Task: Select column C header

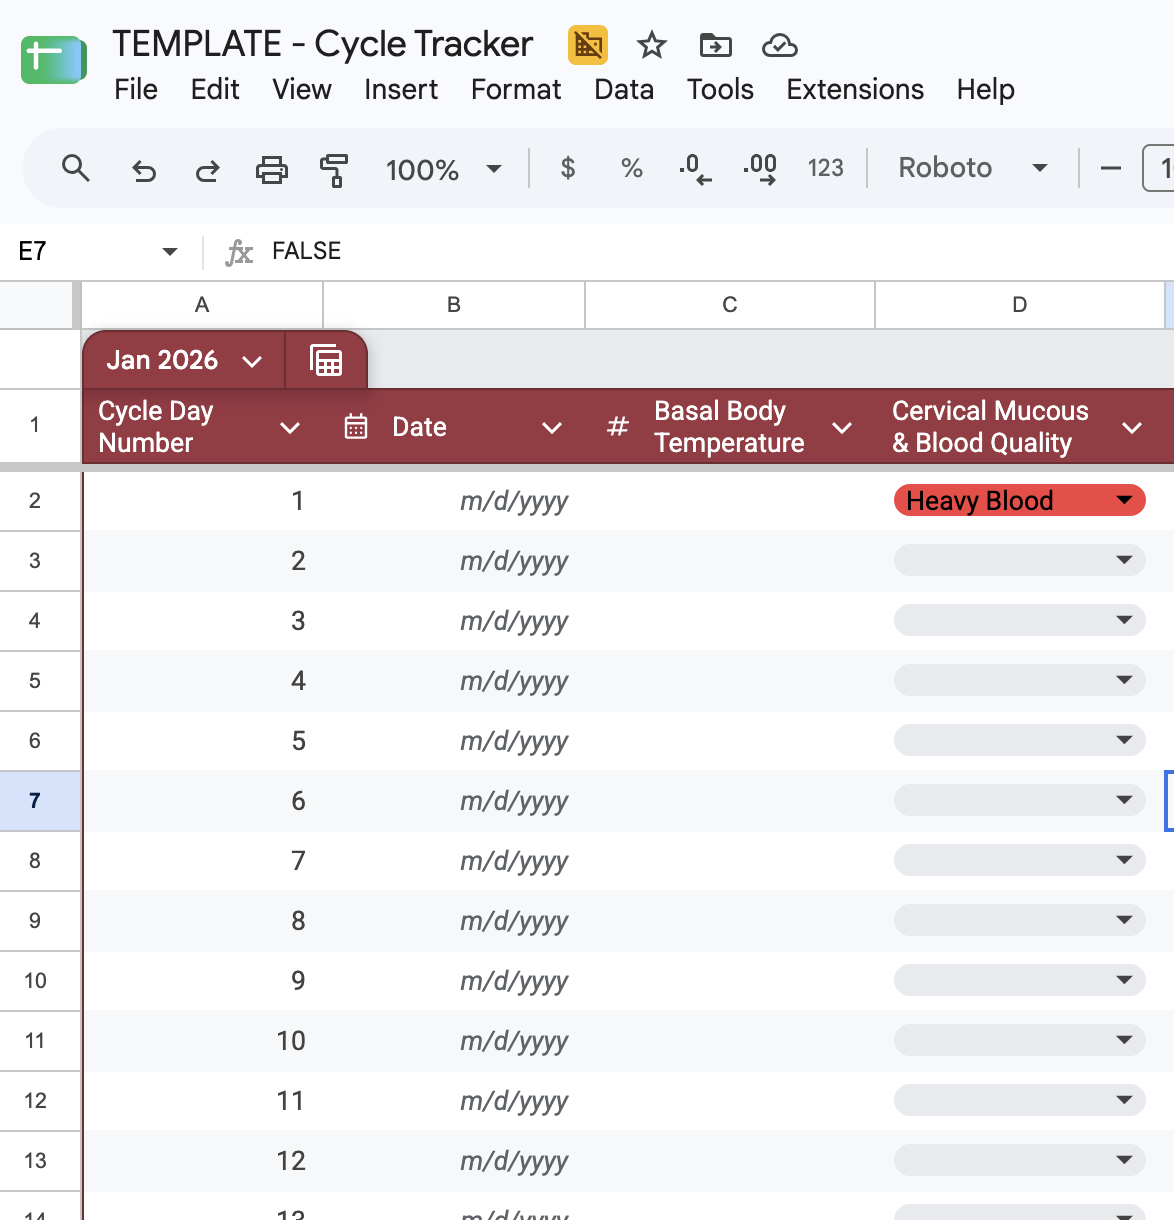Action: 730,305
